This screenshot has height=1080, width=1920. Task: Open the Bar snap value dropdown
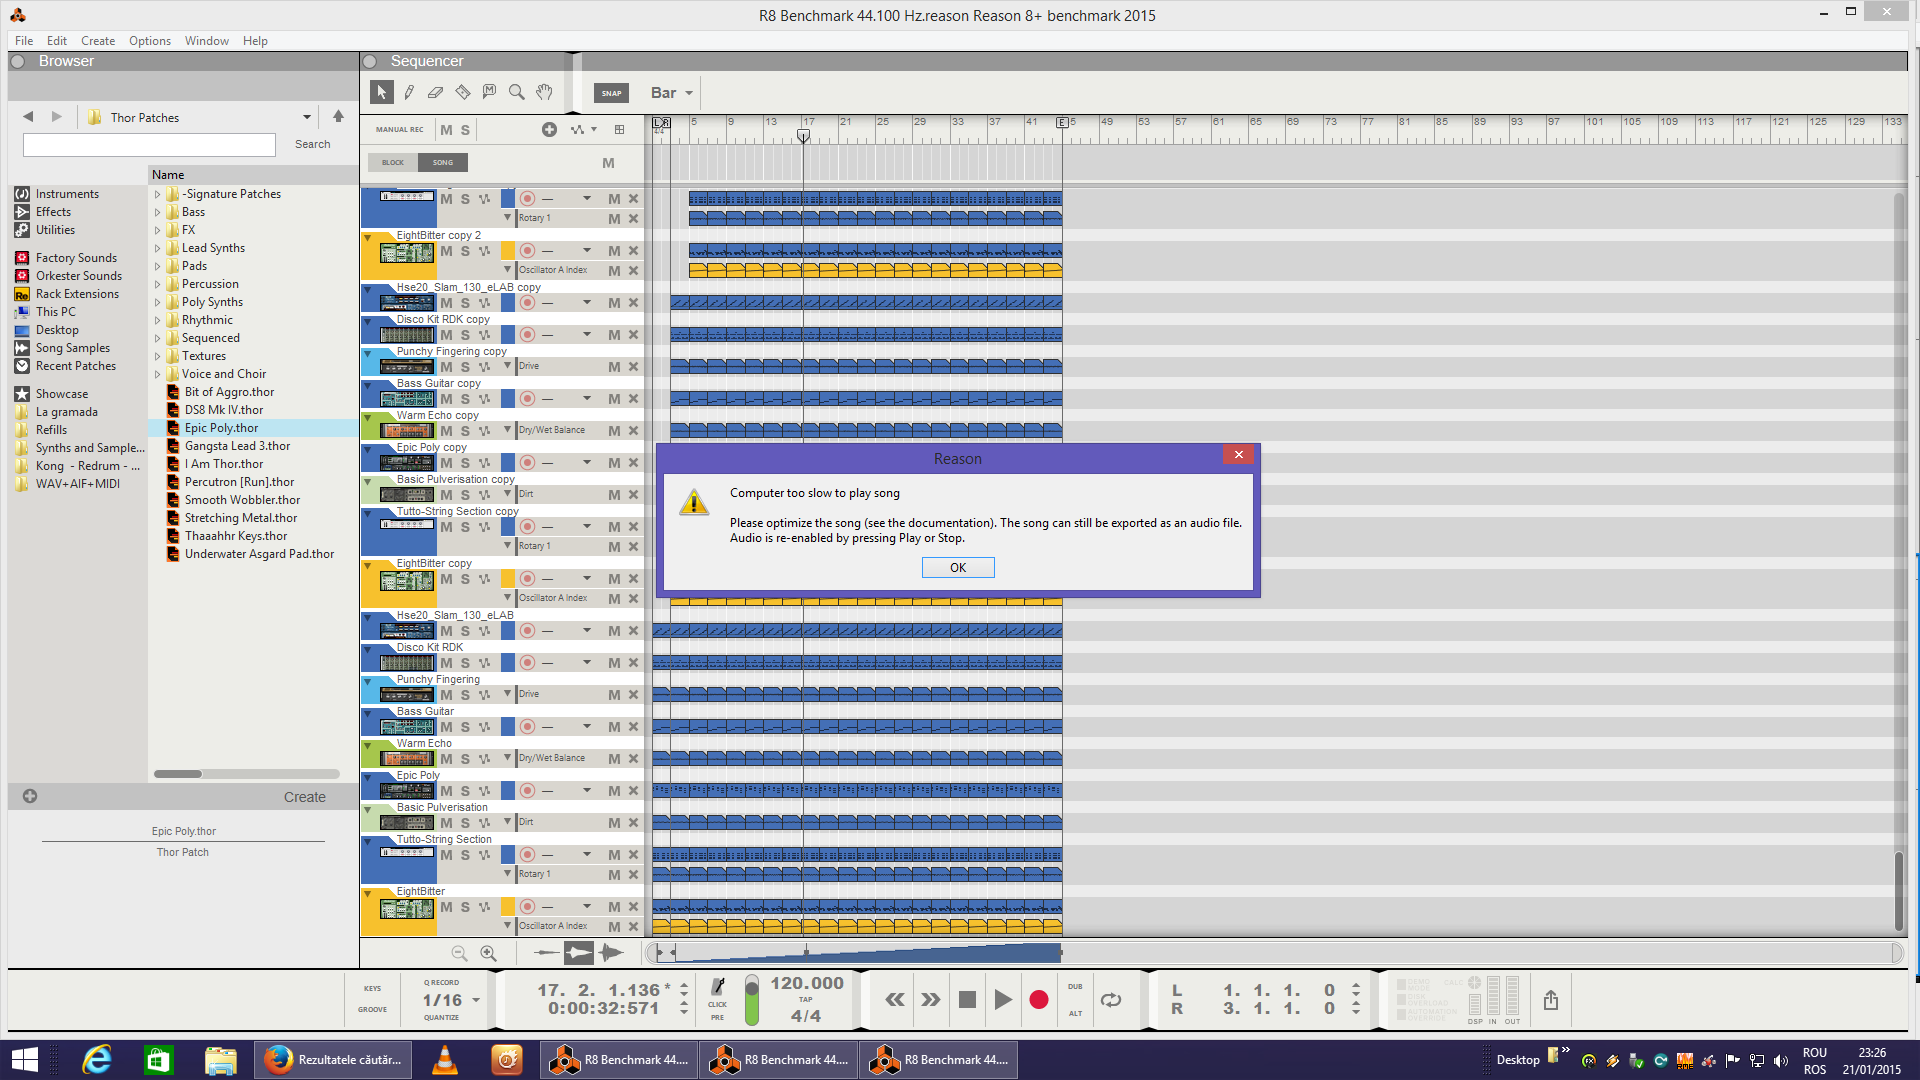671,93
